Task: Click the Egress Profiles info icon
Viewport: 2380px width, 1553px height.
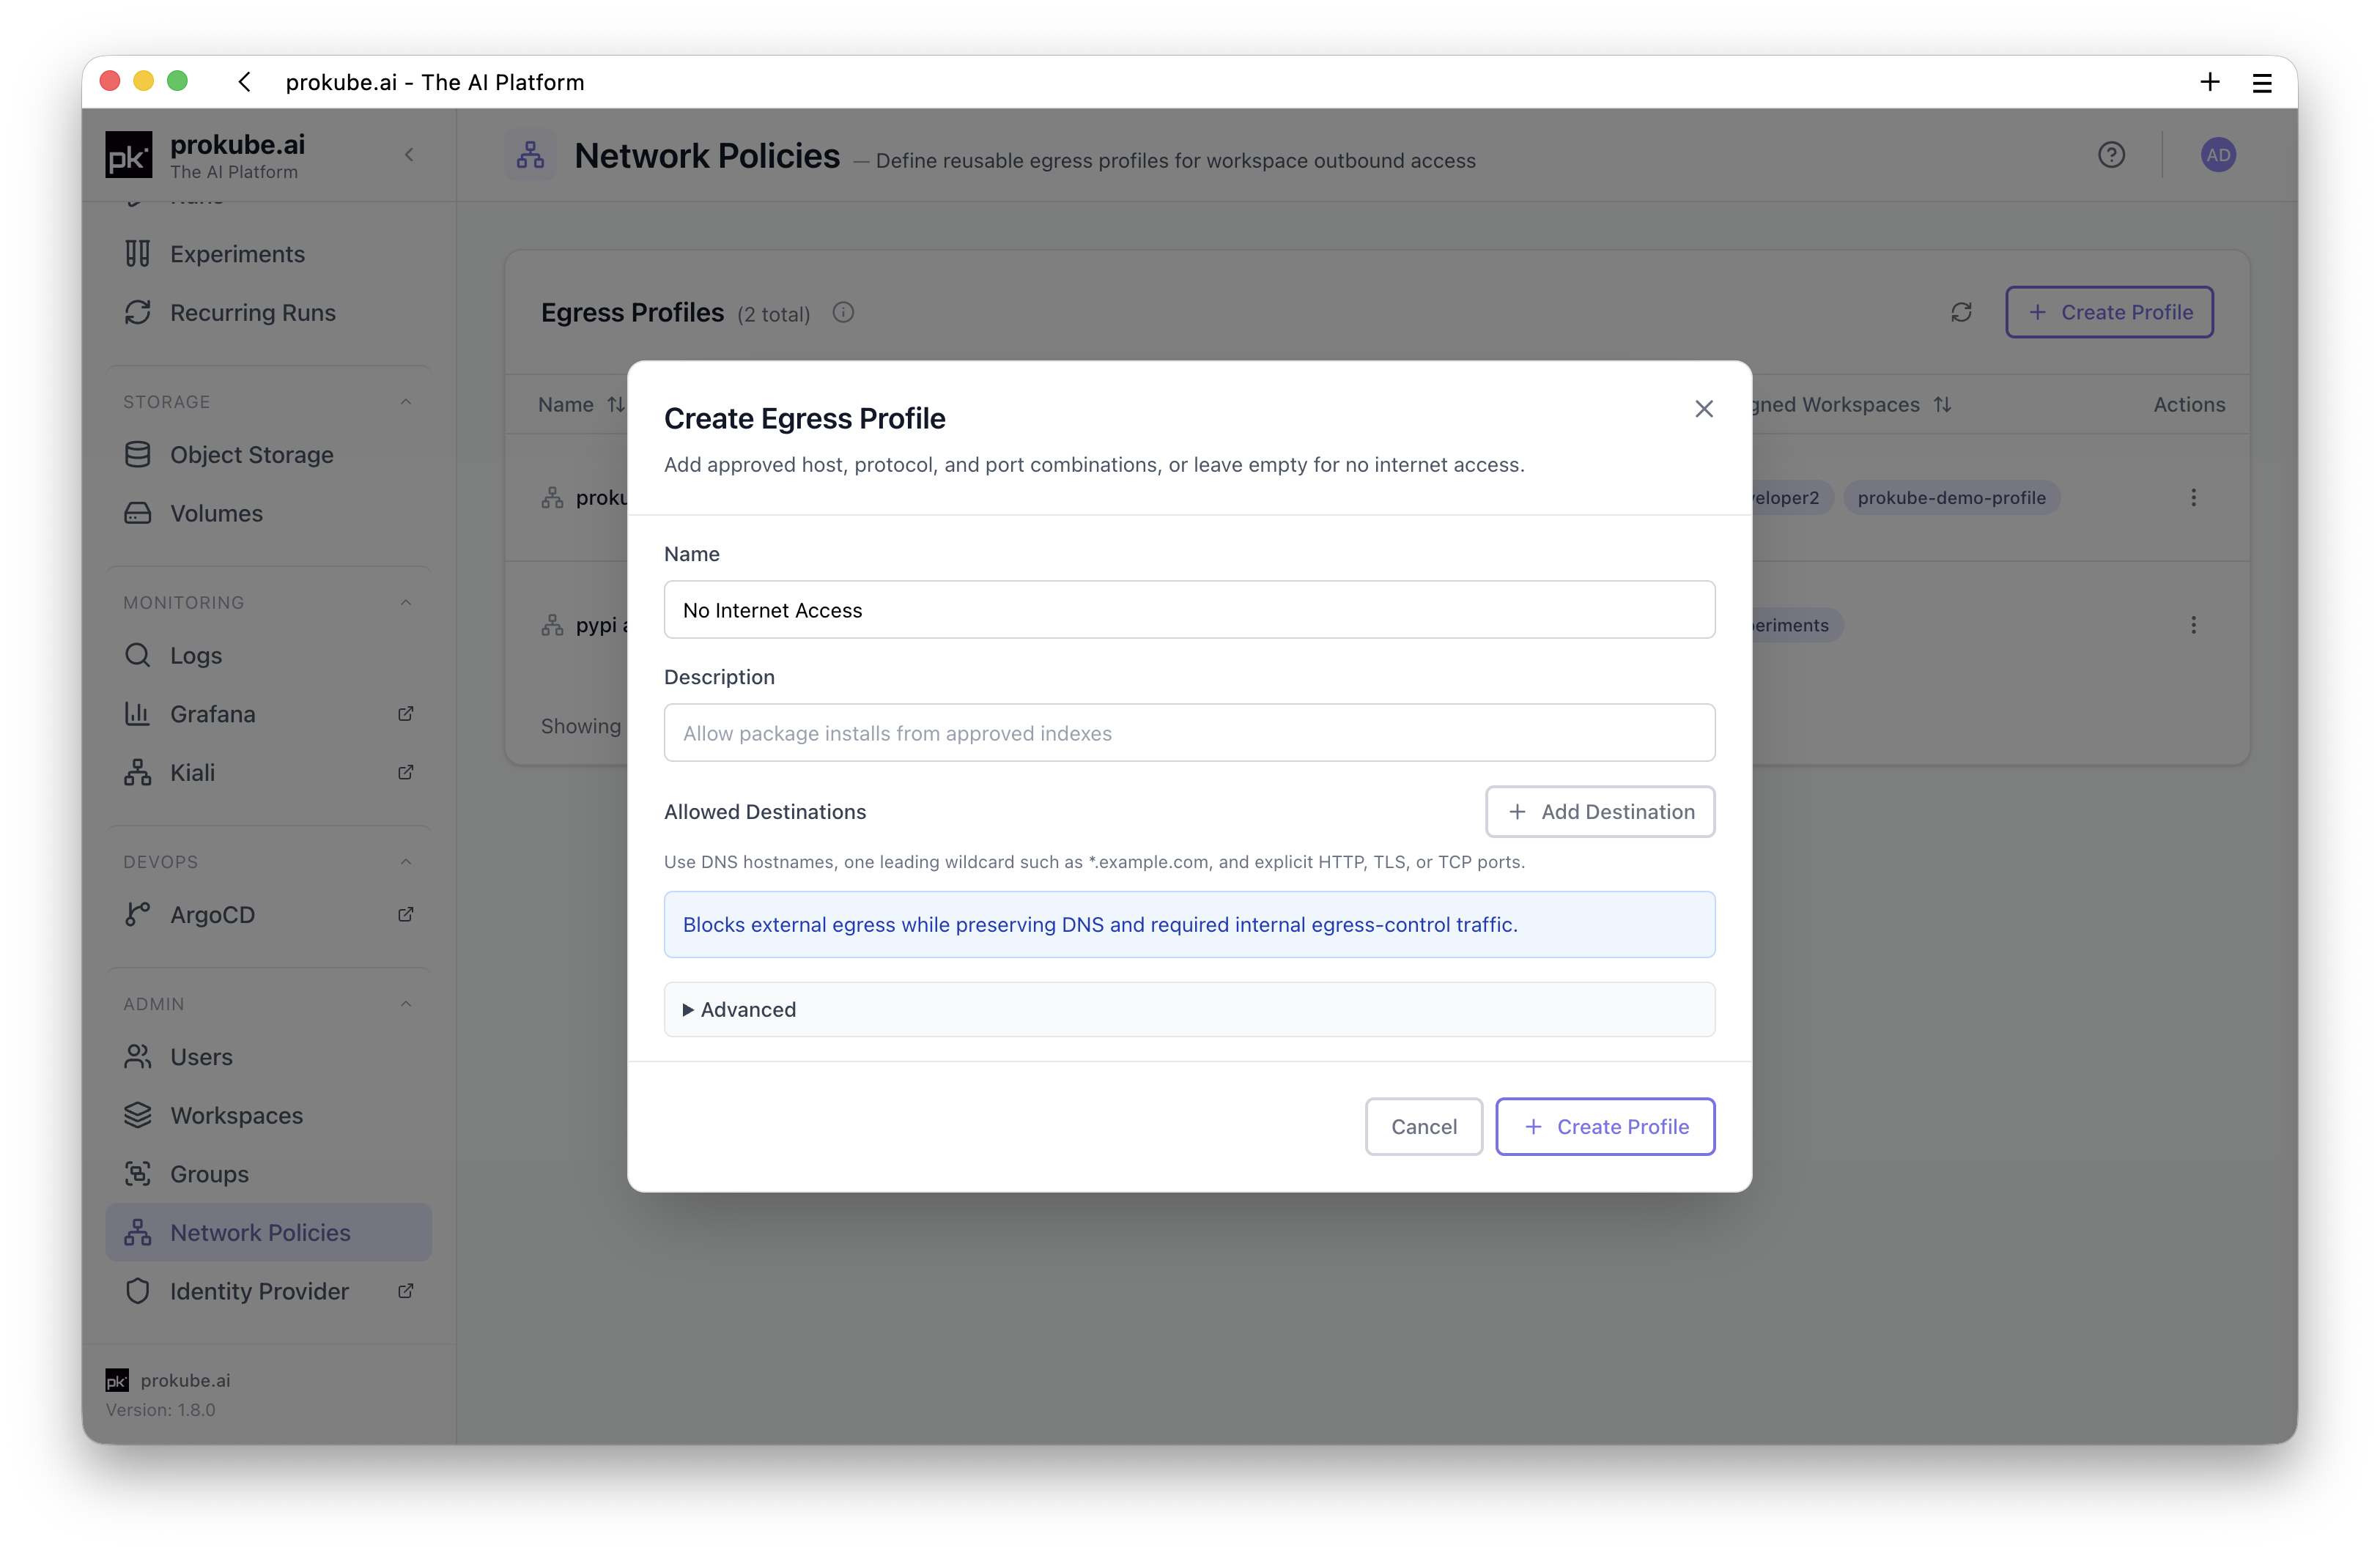Action: point(843,313)
